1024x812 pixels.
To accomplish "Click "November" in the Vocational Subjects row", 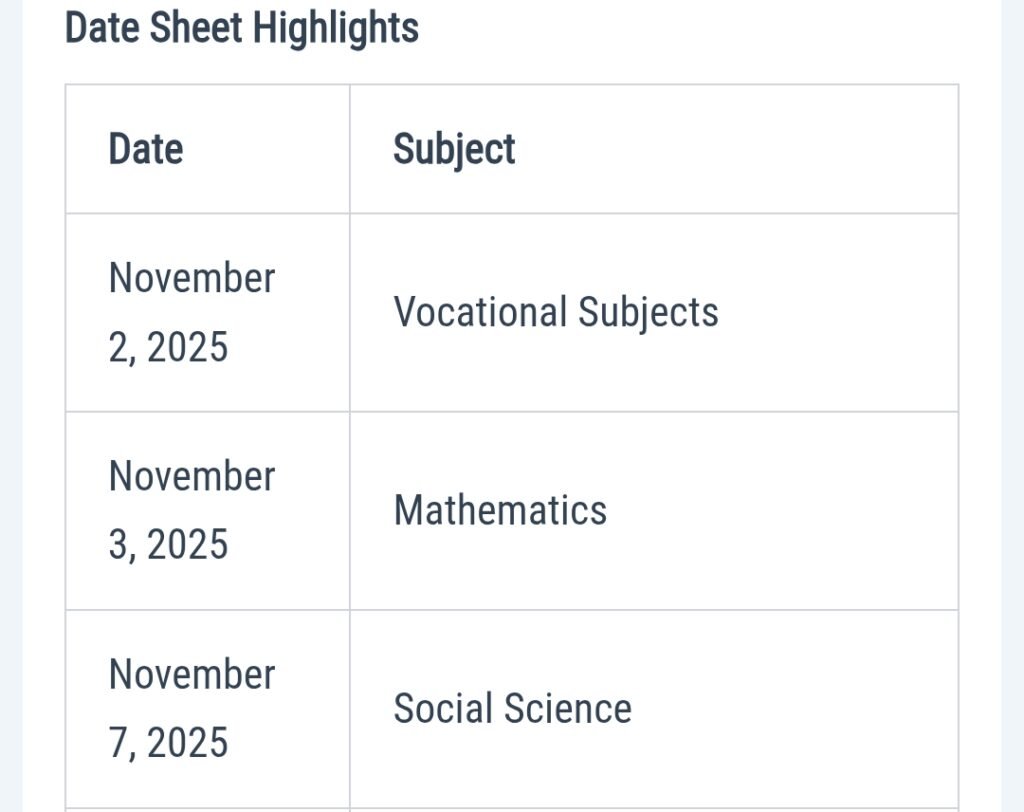I will 191,278.
